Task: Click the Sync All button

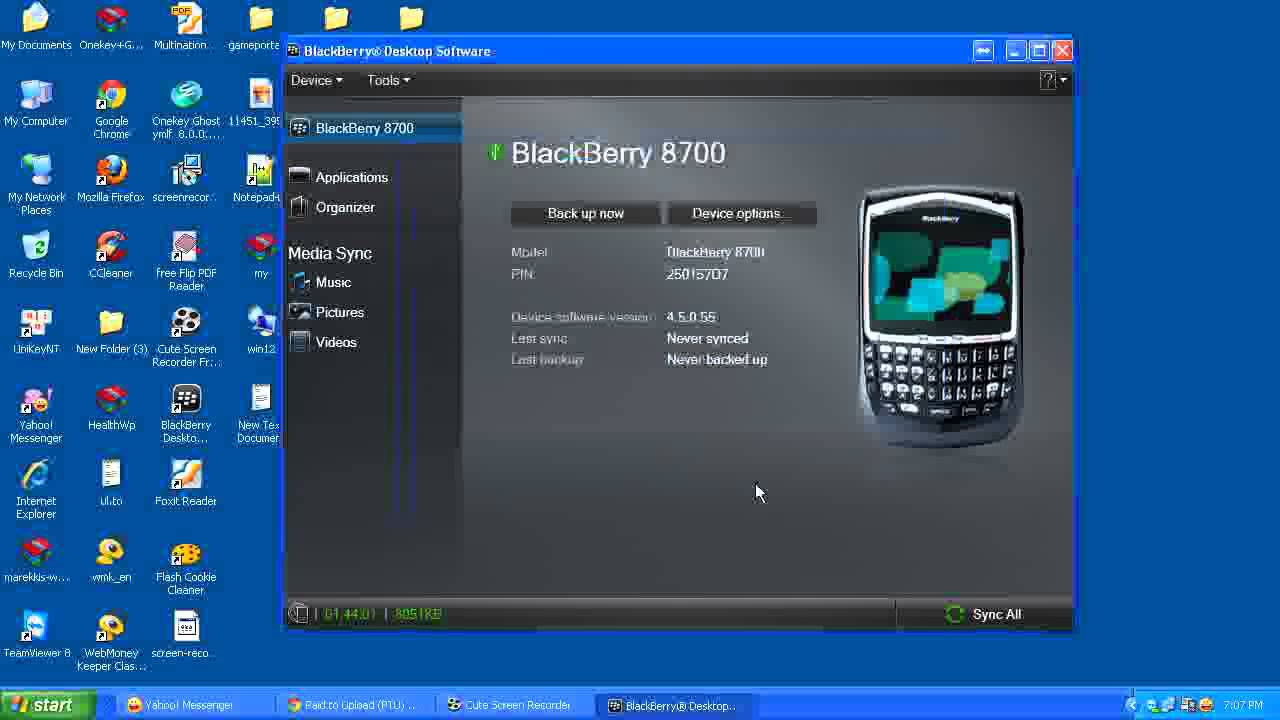Action: tap(982, 614)
